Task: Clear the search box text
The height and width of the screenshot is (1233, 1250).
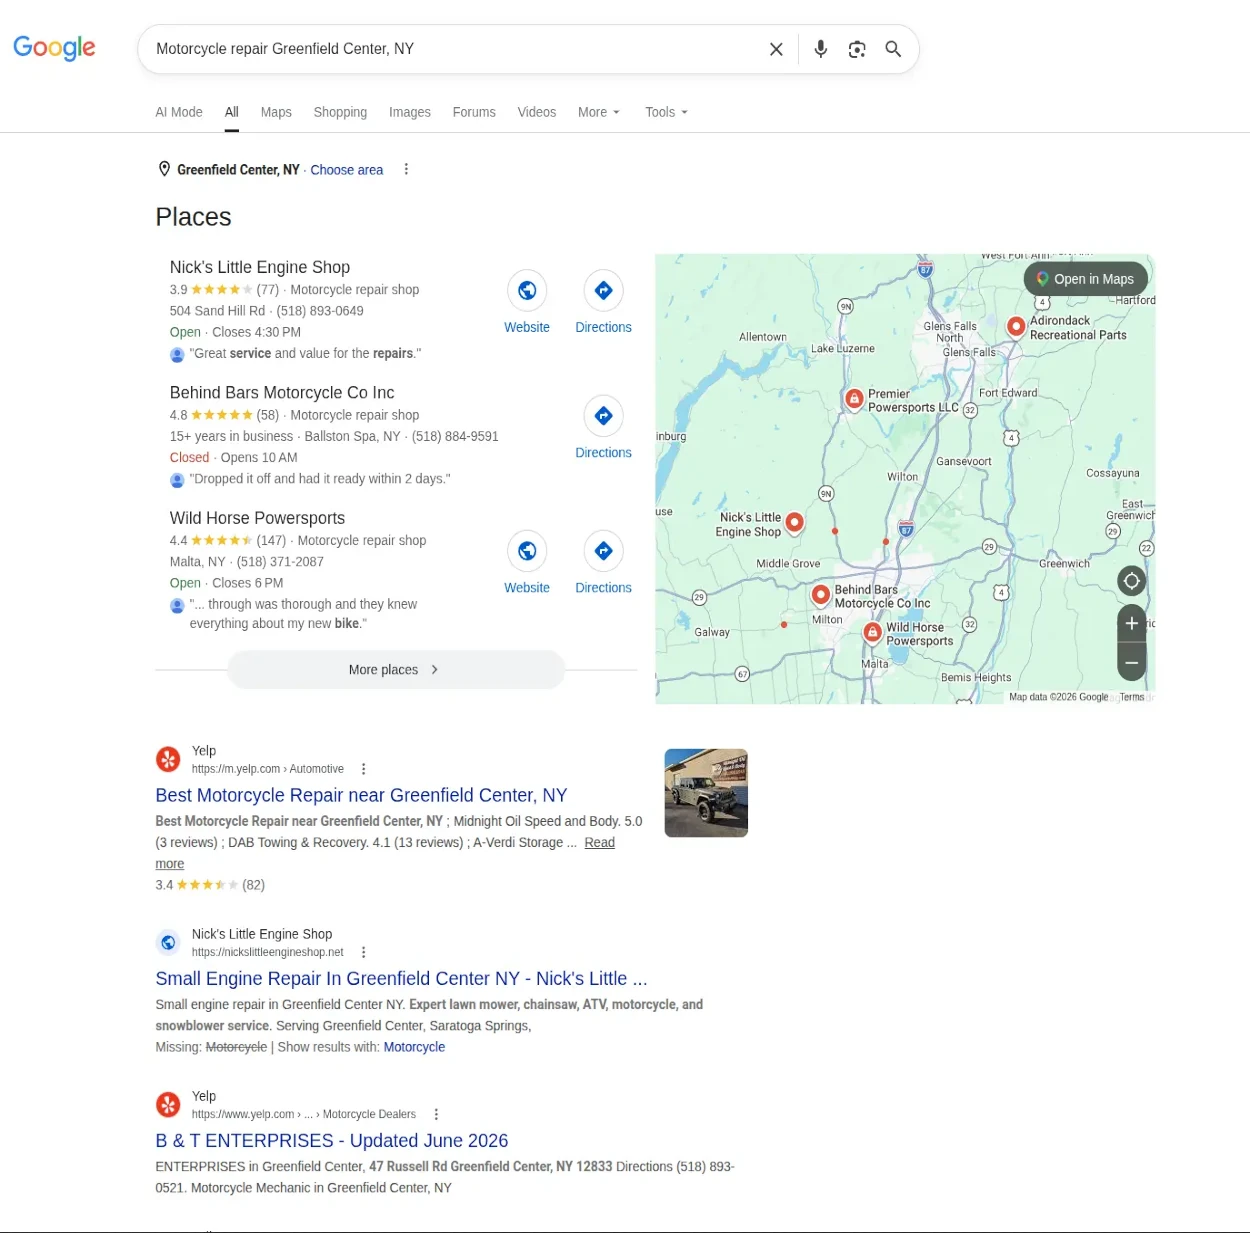Action: pyautogui.click(x=776, y=49)
